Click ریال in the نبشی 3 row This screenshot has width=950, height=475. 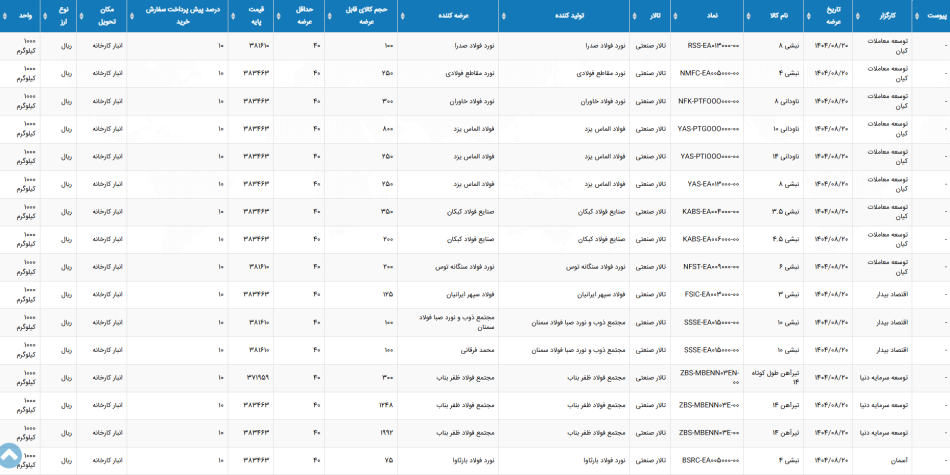[67, 295]
